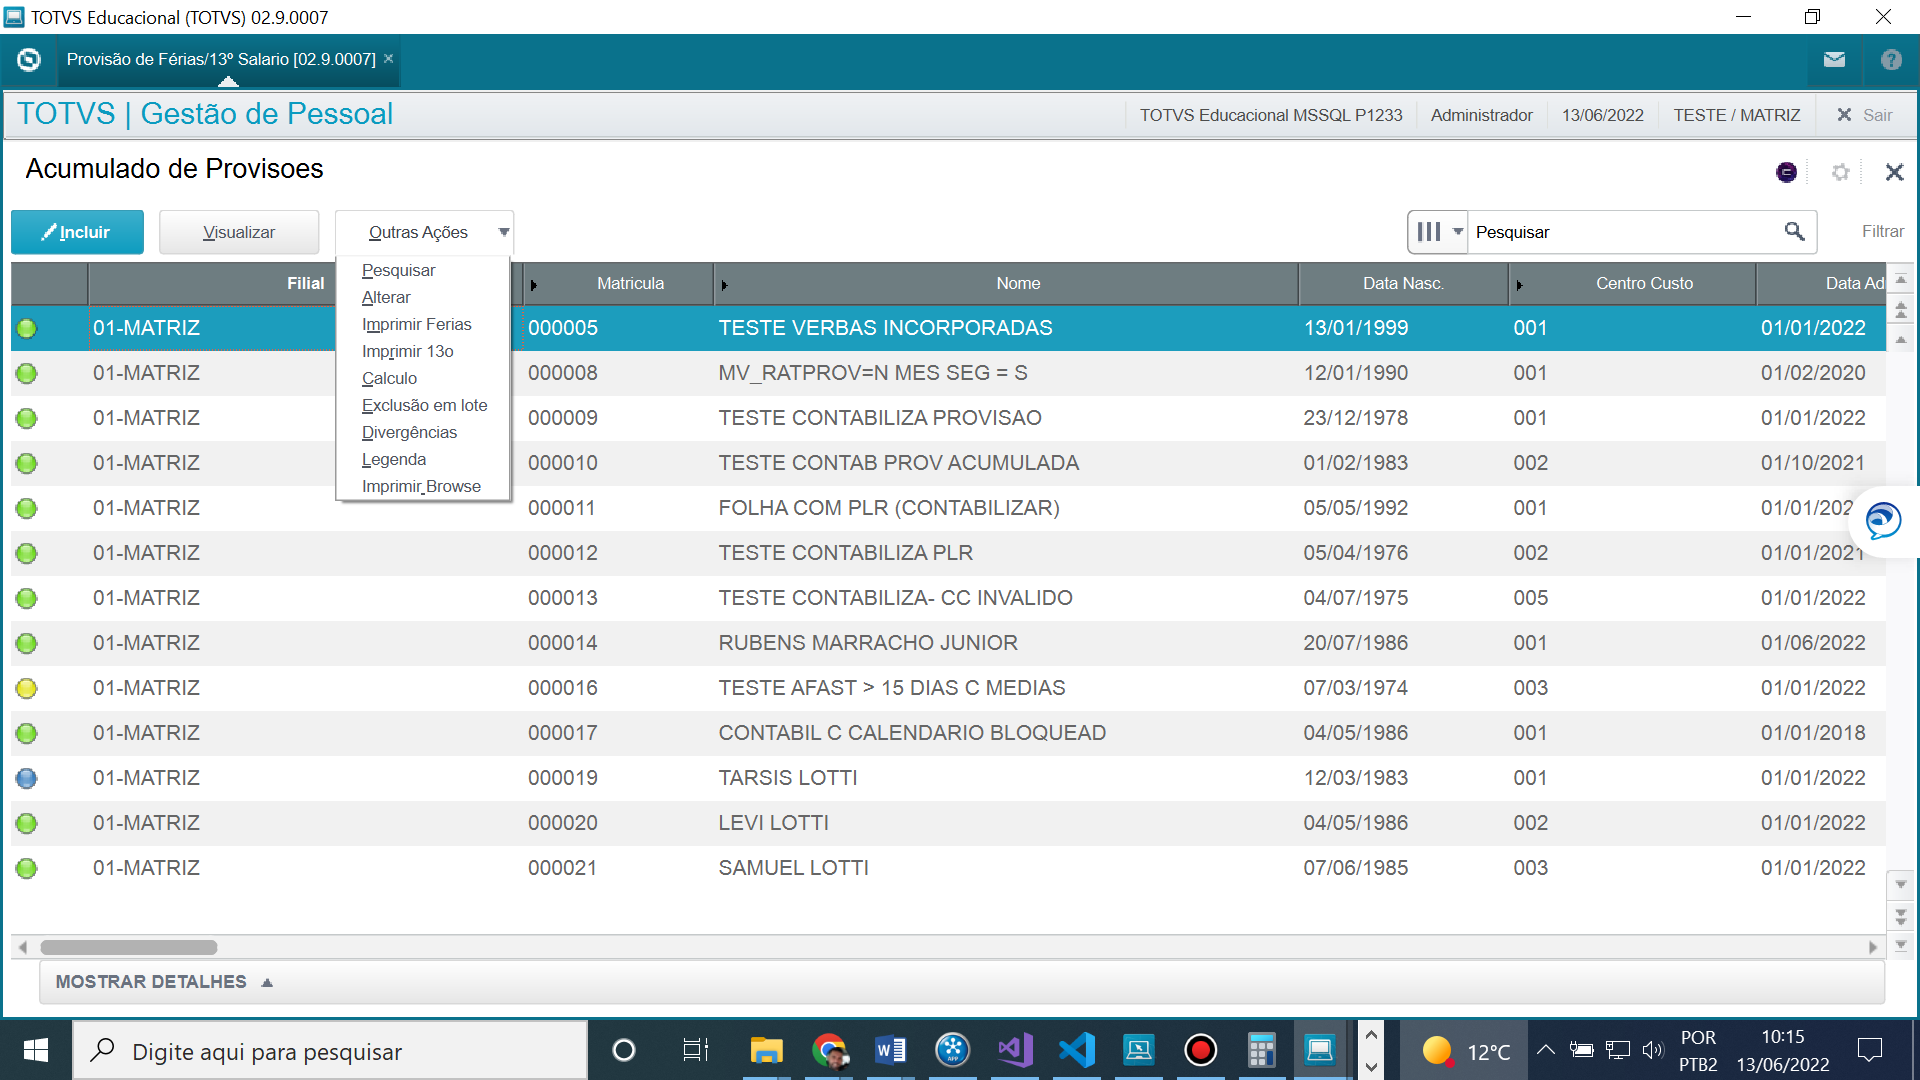Select Alterar menu entry
The width and height of the screenshot is (1920, 1080).
386,297
